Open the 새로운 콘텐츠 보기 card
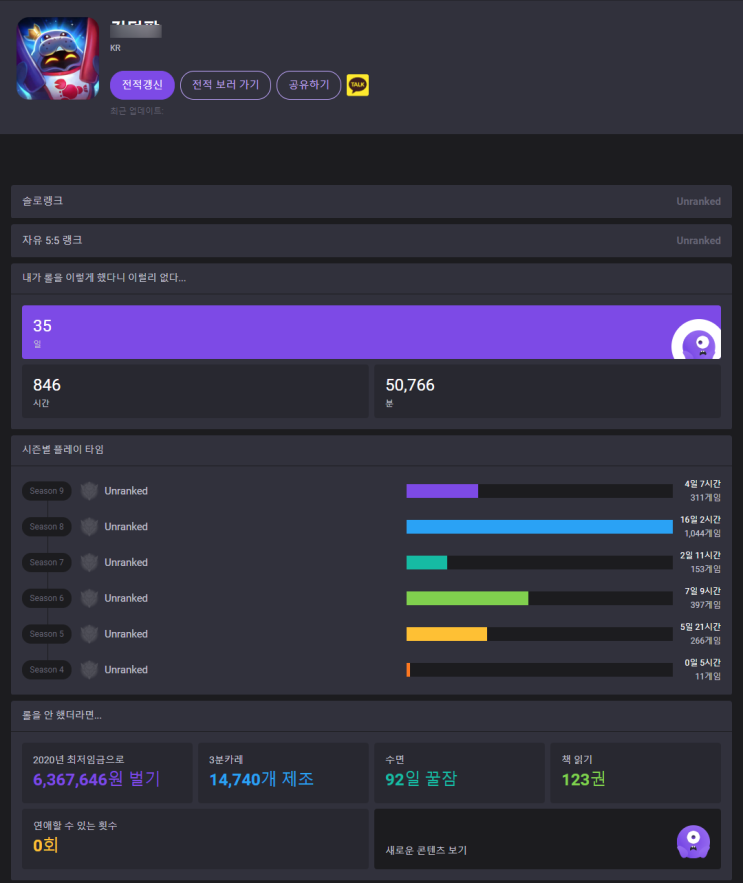The image size is (743, 883). (548, 839)
